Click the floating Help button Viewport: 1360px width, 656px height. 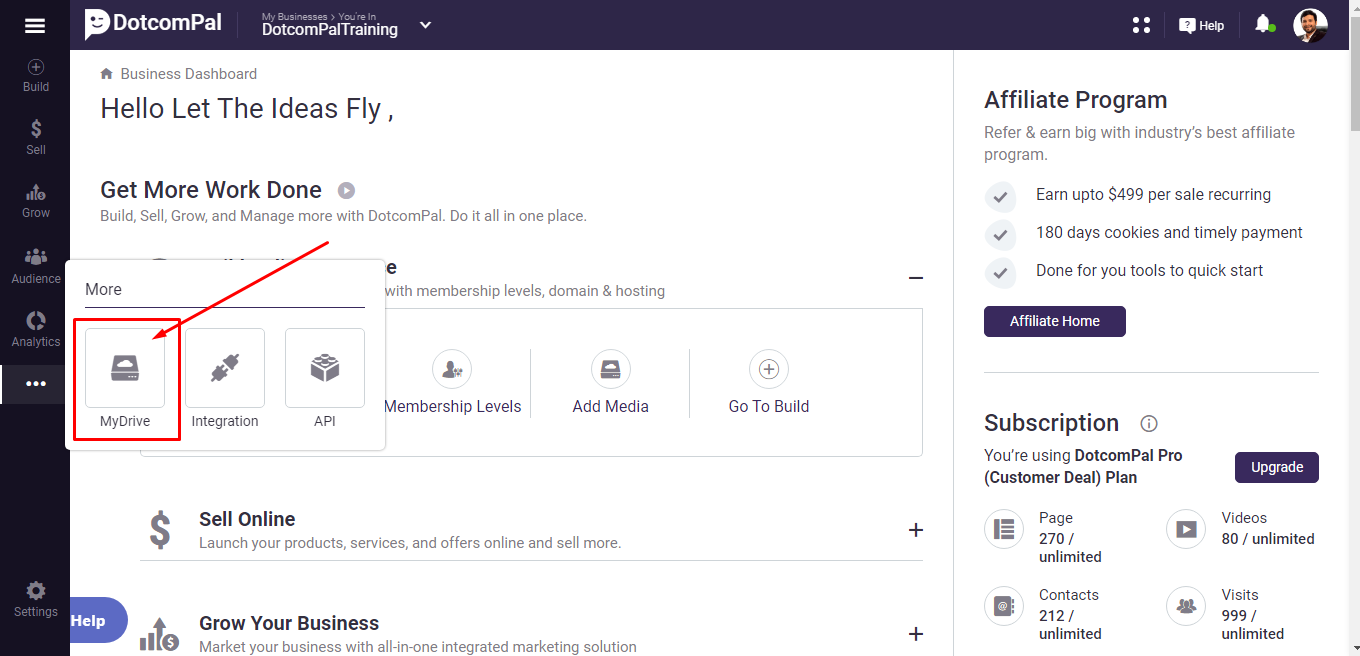[98, 620]
